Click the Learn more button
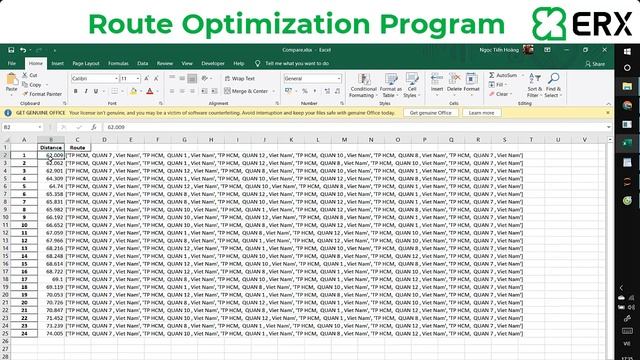The width and height of the screenshot is (640, 360). tap(481, 113)
